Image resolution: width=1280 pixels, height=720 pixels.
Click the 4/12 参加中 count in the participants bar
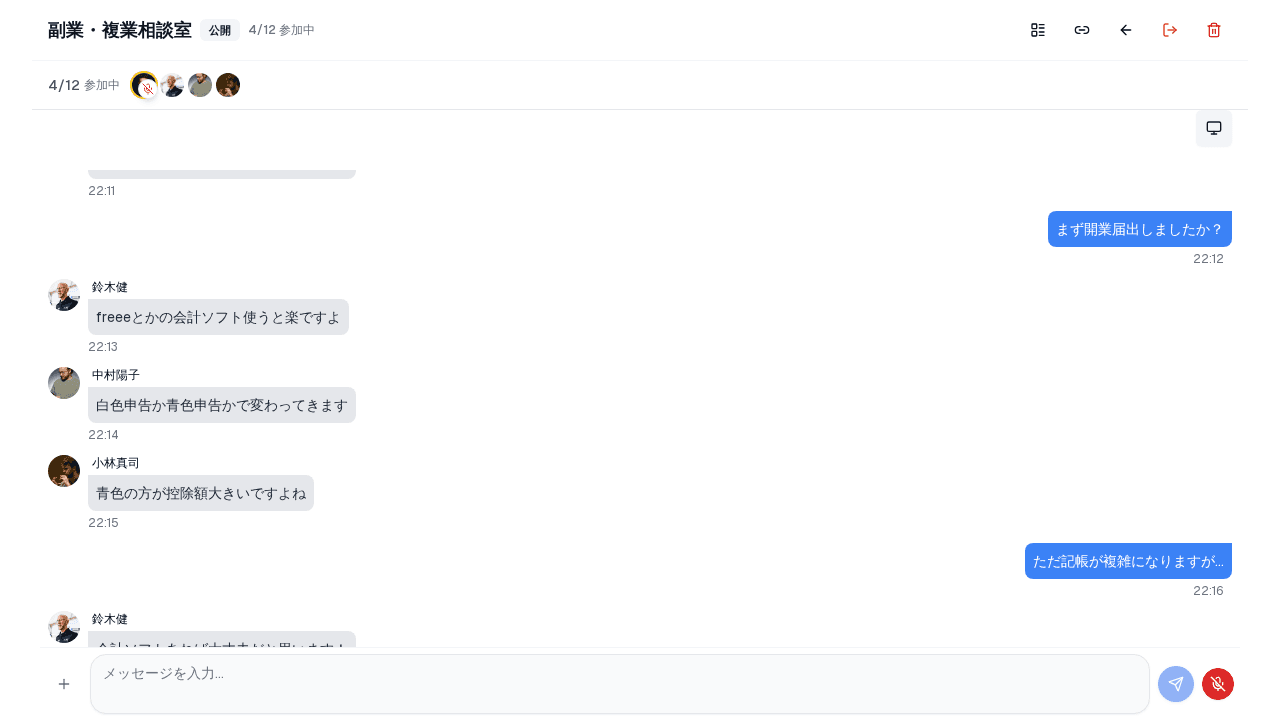pyautogui.click(x=84, y=85)
